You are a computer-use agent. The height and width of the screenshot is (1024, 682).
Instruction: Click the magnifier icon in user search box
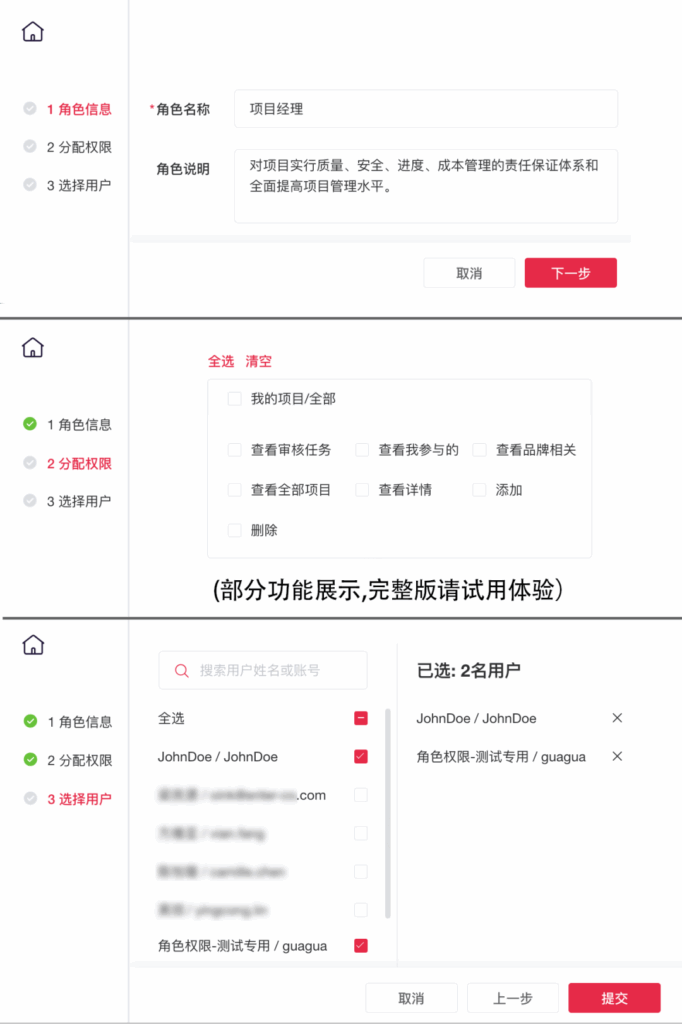182,671
